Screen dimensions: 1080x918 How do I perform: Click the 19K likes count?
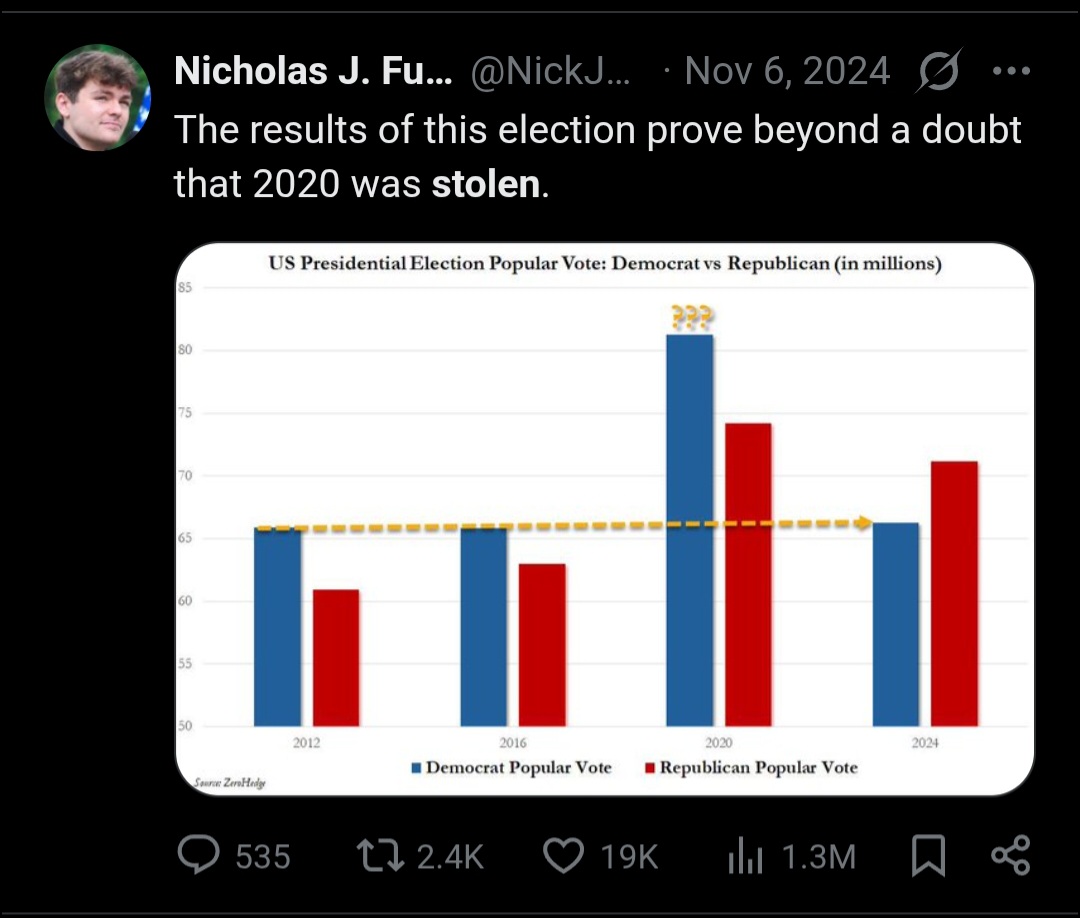pyautogui.click(x=629, y=857)
